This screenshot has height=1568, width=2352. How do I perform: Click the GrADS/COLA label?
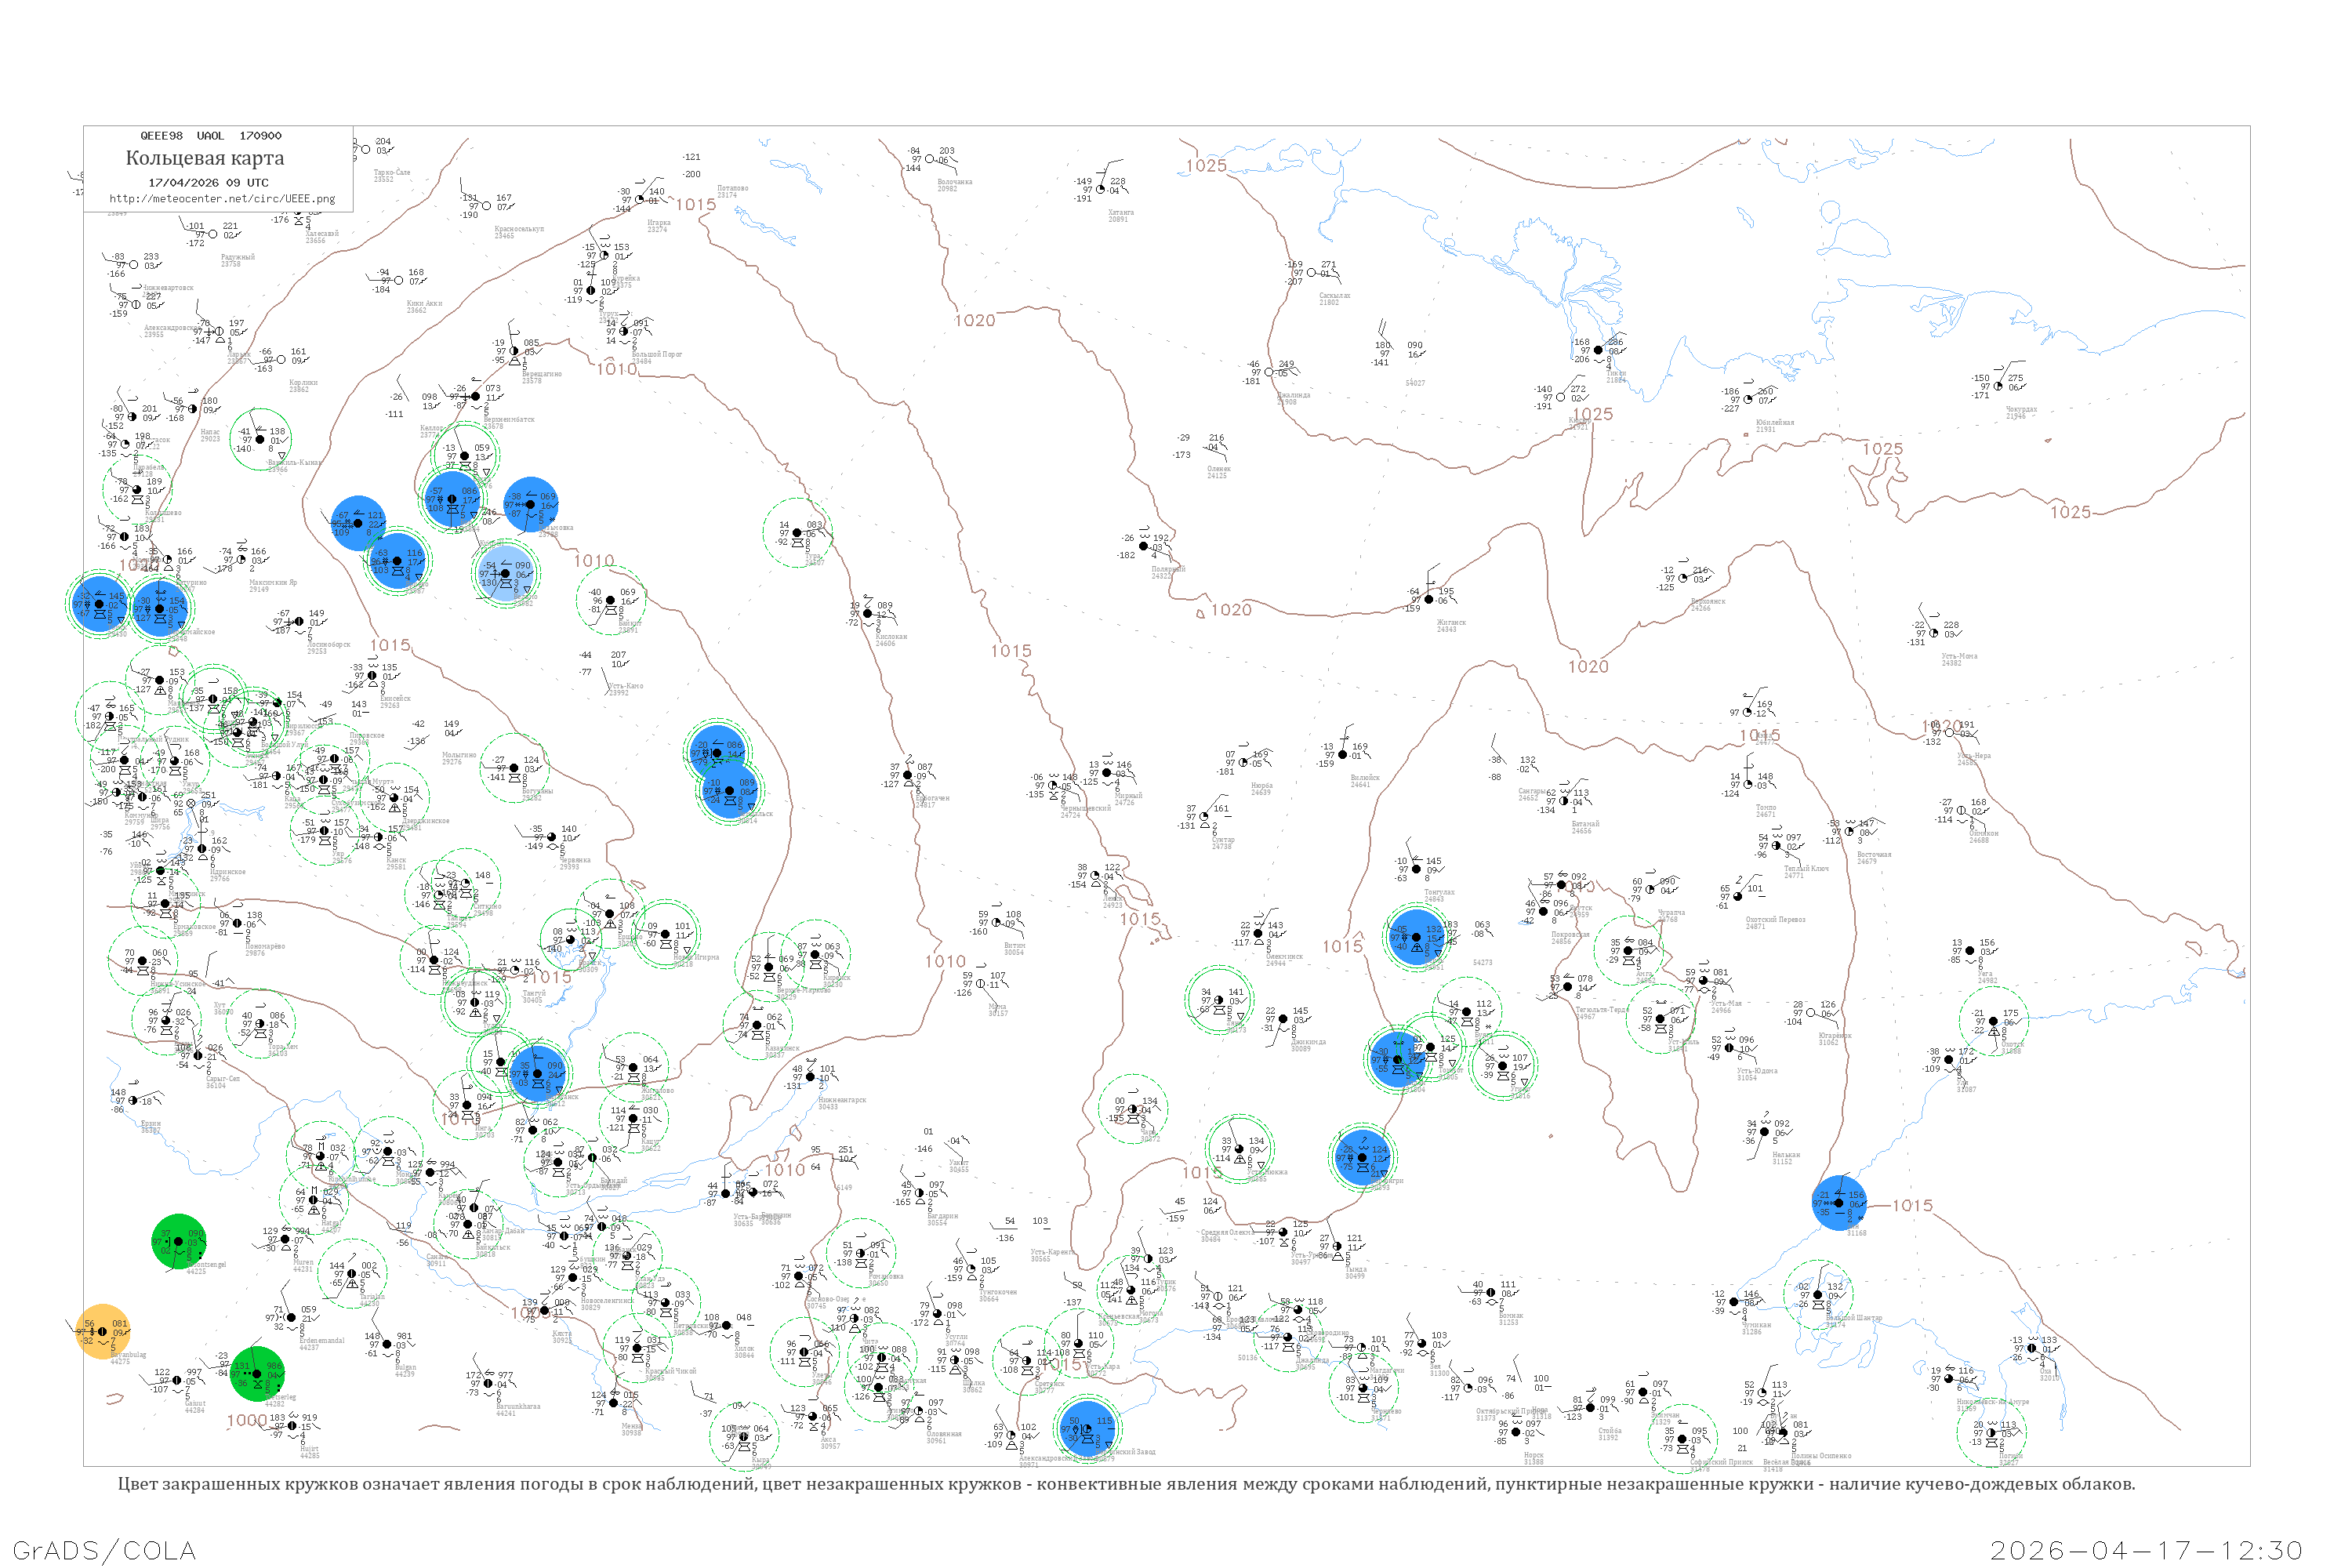click(104, 1550)
